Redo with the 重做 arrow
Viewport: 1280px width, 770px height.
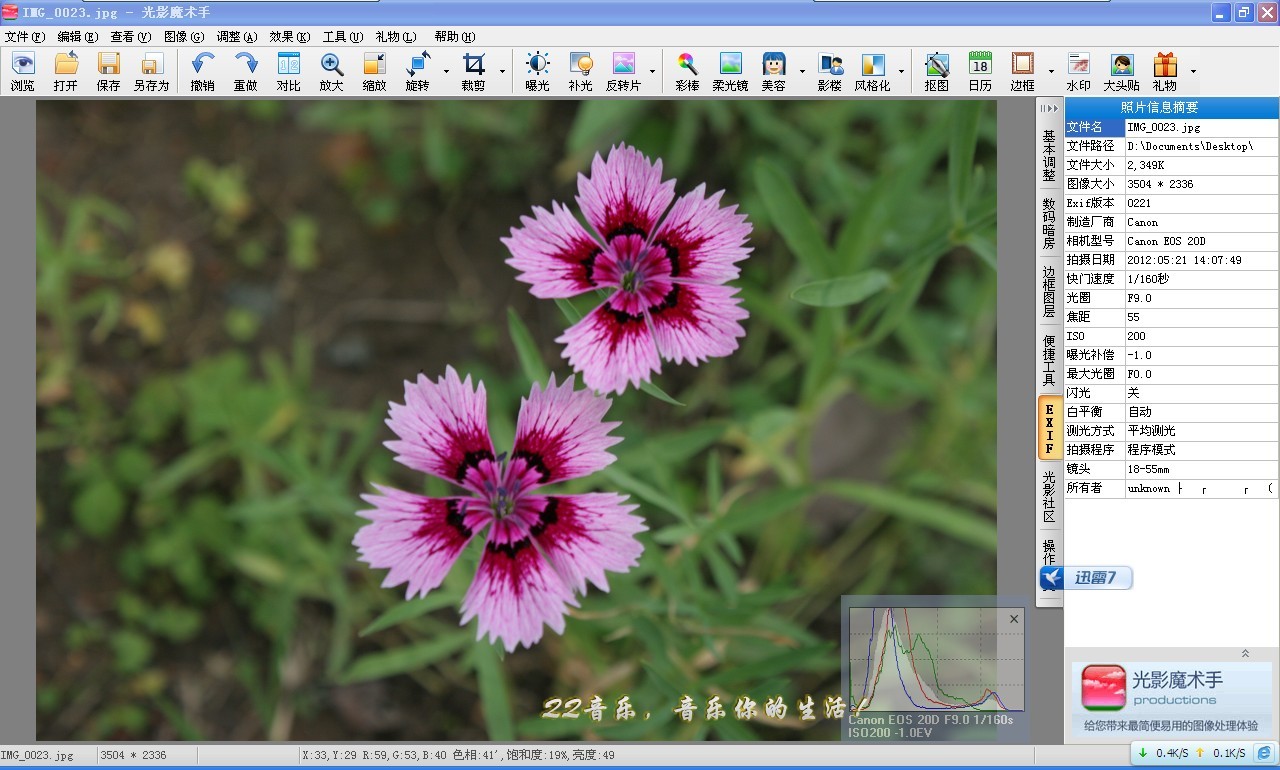245,72
